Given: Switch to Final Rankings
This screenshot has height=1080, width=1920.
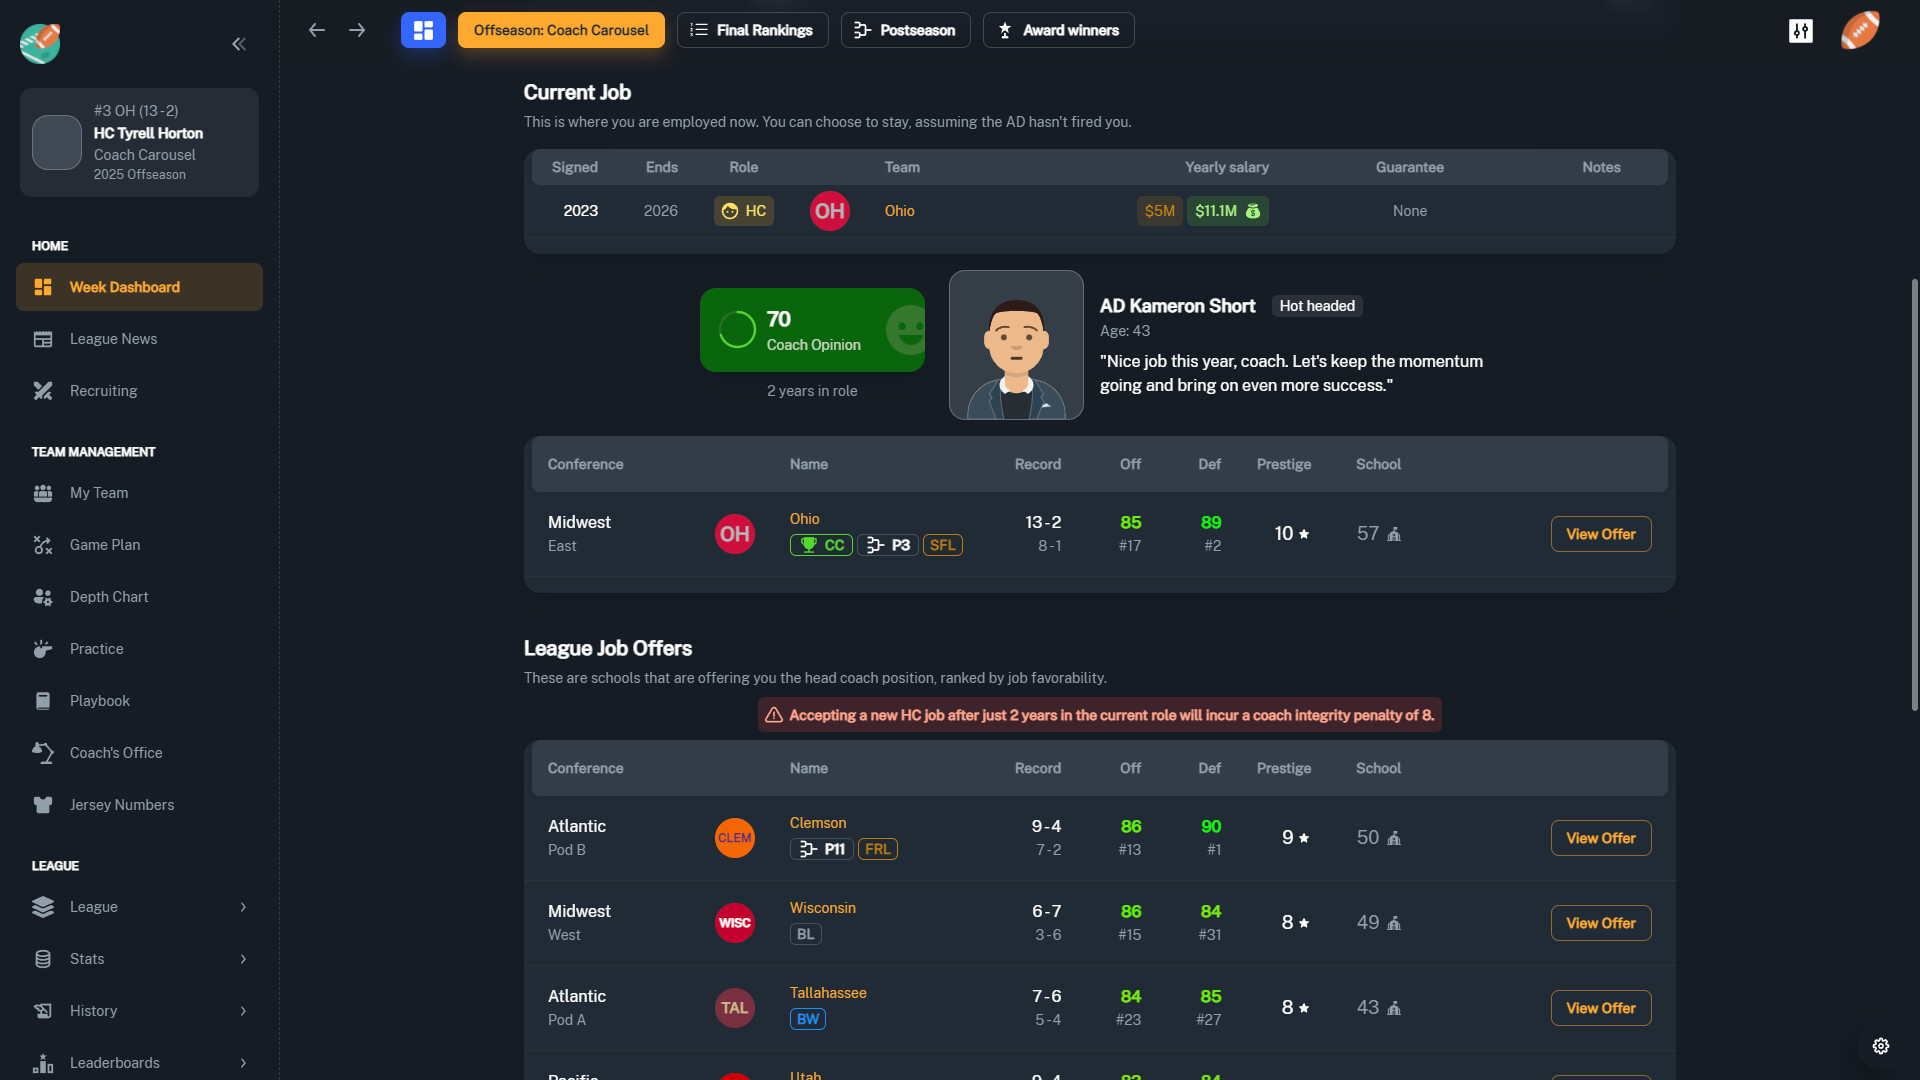Looking at the screenshot, I should pyautogui.click(x=752, y=30).
